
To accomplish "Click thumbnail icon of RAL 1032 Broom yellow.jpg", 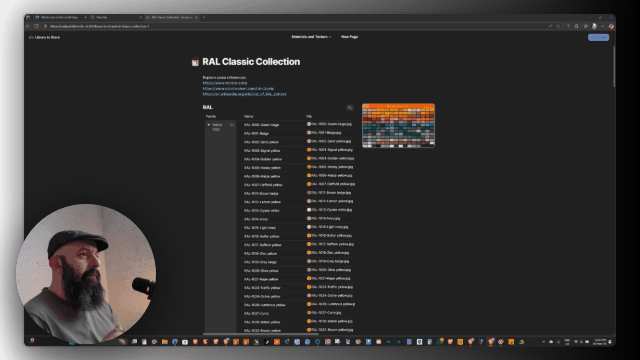I will [x=309, y=330].
